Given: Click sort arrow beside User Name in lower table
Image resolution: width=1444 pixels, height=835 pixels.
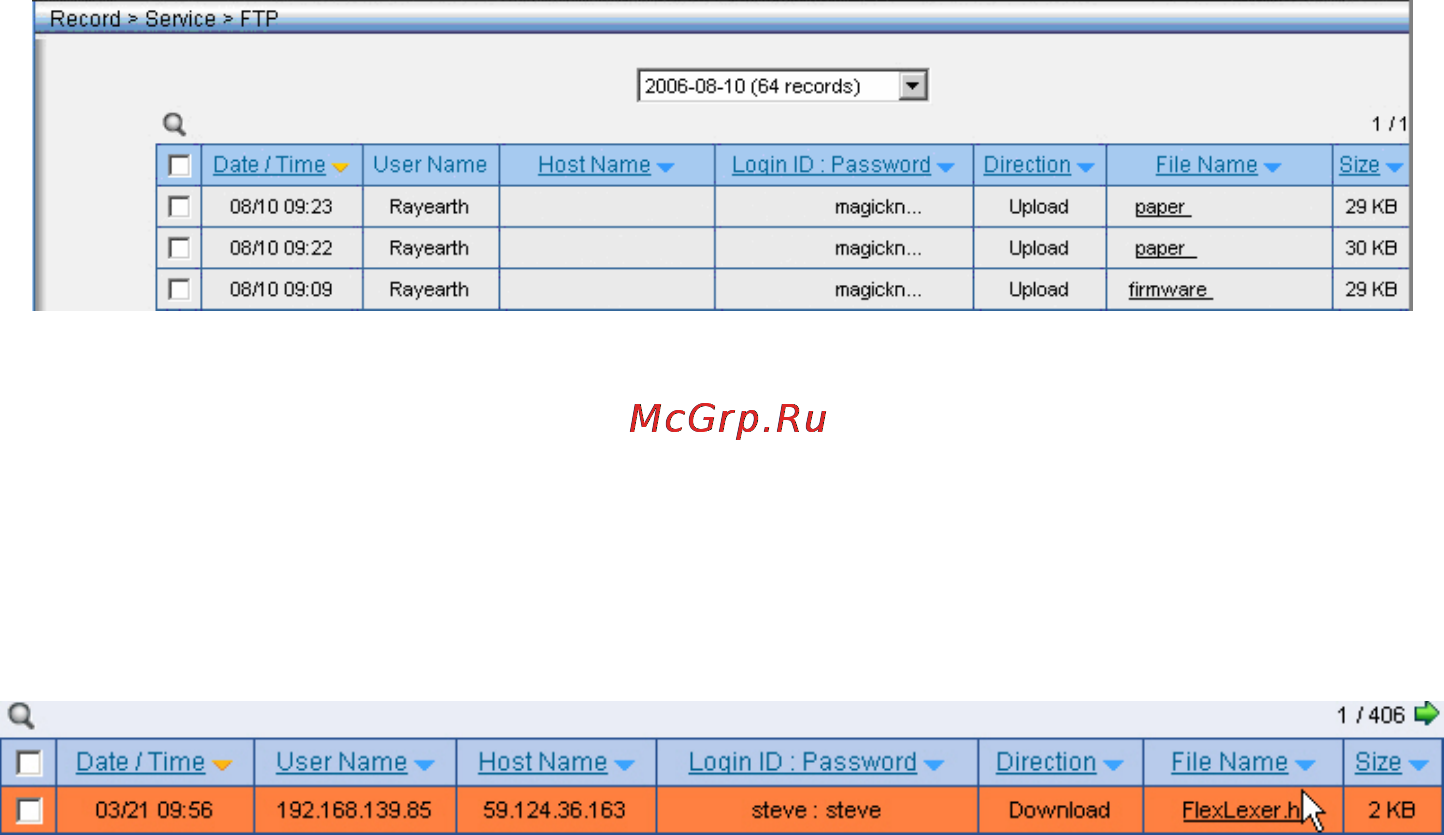Looking at the screenshot, I should [x=424, y=766].
